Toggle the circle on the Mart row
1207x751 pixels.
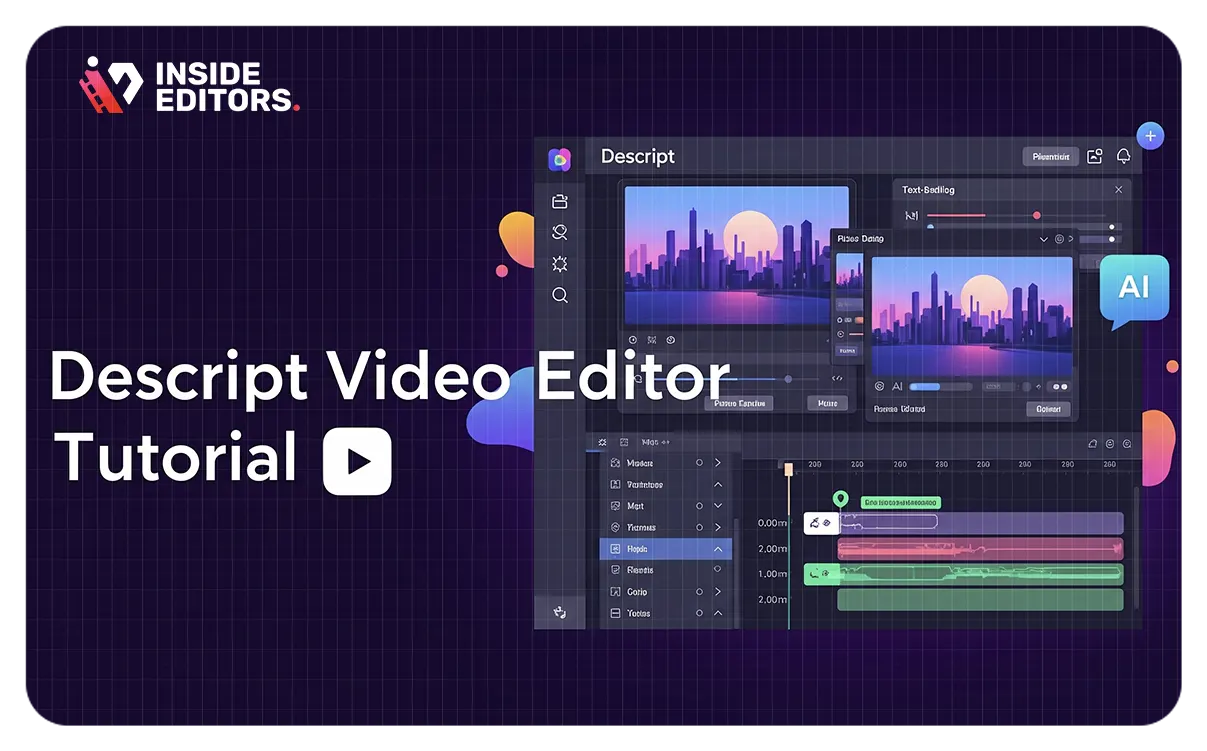click(x=699, y=506)
